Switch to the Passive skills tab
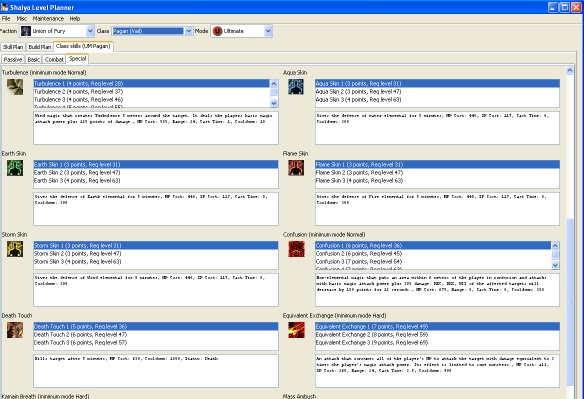Viewport: 584px width, 399px height. coord(13,60)
